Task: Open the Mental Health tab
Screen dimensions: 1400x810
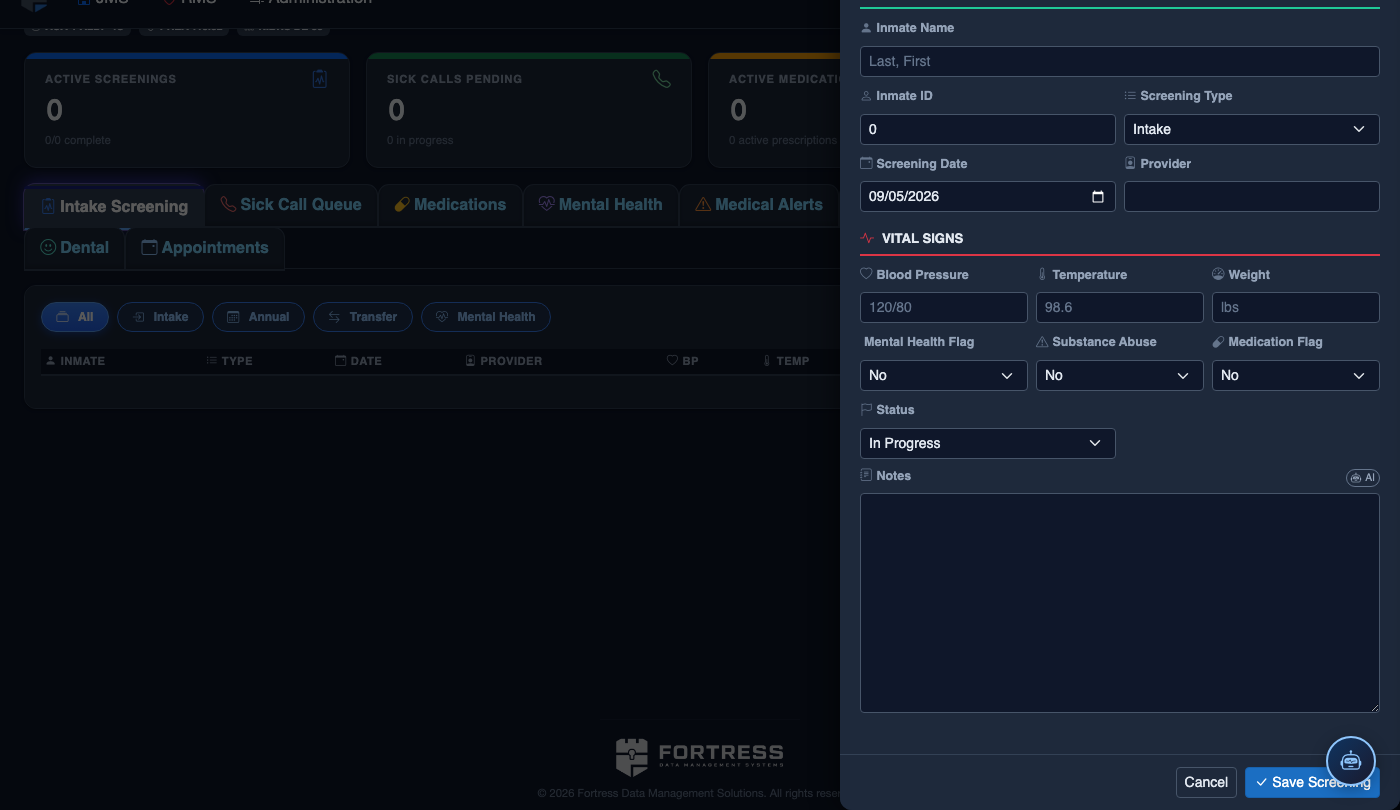Action: [x=600, y=205]
